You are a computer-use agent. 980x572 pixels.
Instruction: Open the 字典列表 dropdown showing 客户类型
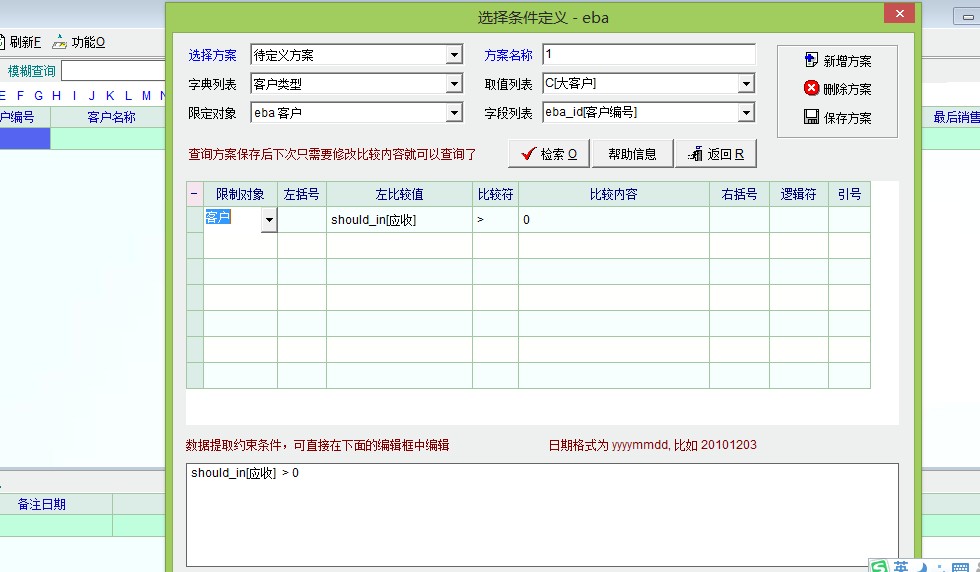click(x=454, y=85)
